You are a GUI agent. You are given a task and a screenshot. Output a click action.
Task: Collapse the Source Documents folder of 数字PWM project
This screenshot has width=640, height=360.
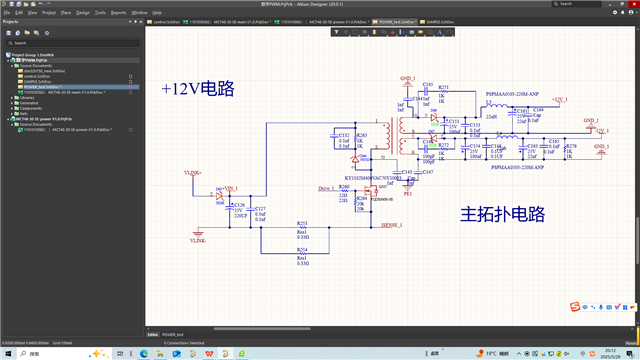pyautogui.click(x=12, y=66)
